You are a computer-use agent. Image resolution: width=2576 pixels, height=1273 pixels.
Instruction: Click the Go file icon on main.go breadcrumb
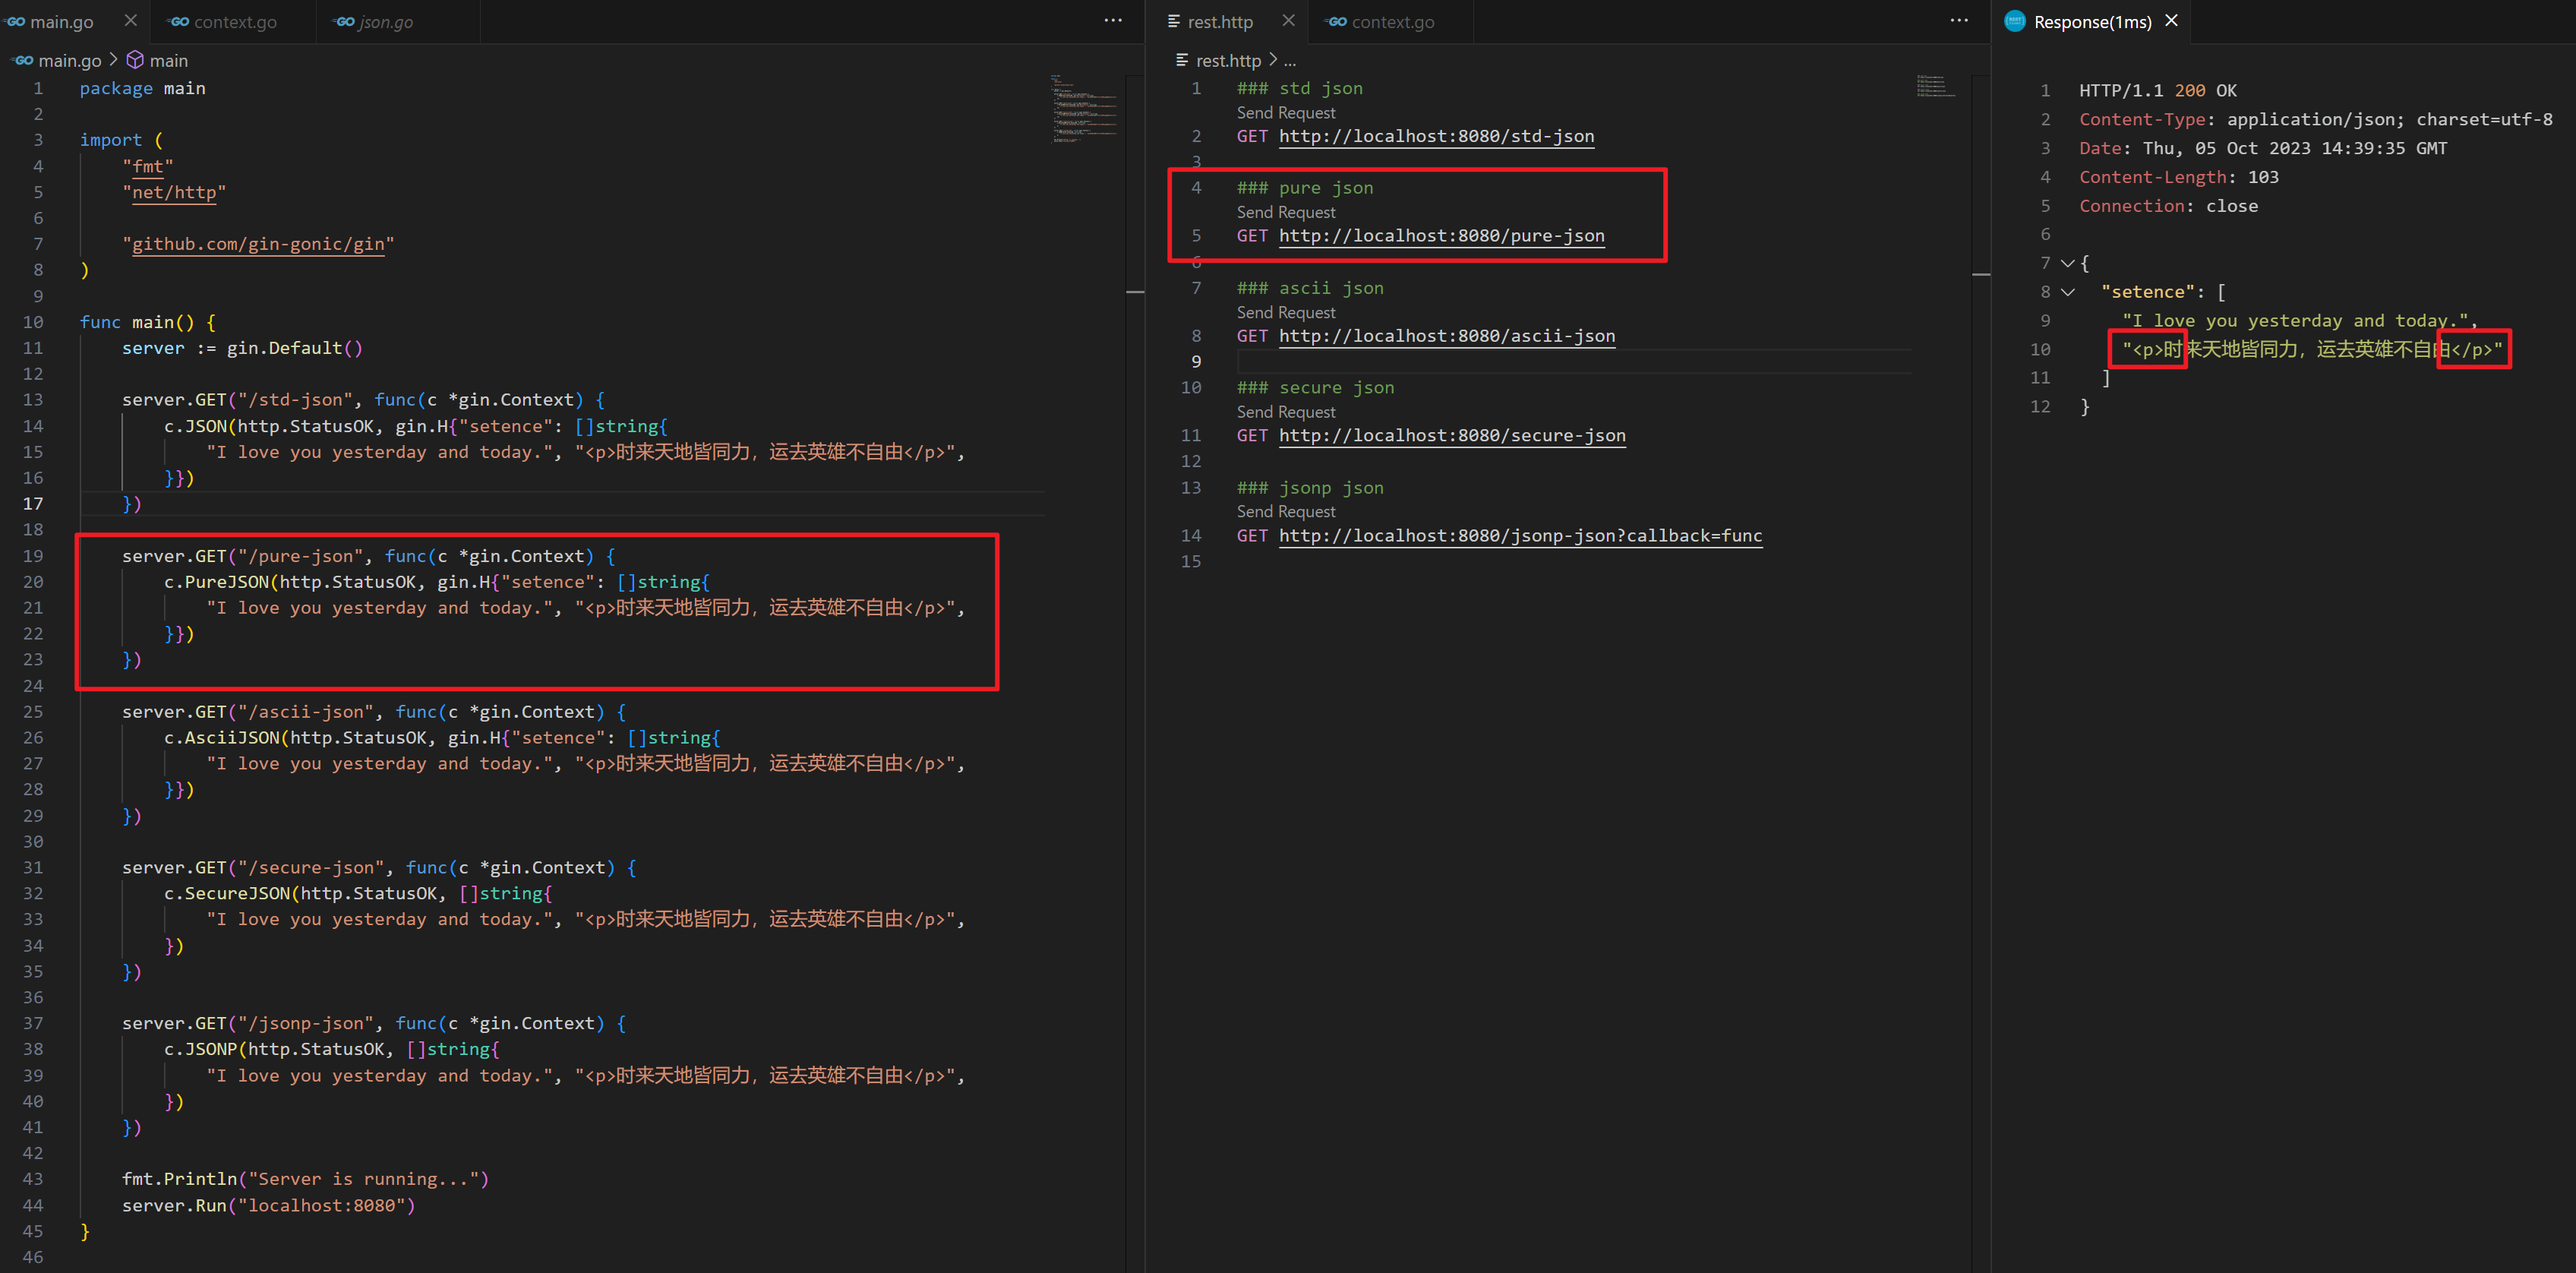coord(22,60)
